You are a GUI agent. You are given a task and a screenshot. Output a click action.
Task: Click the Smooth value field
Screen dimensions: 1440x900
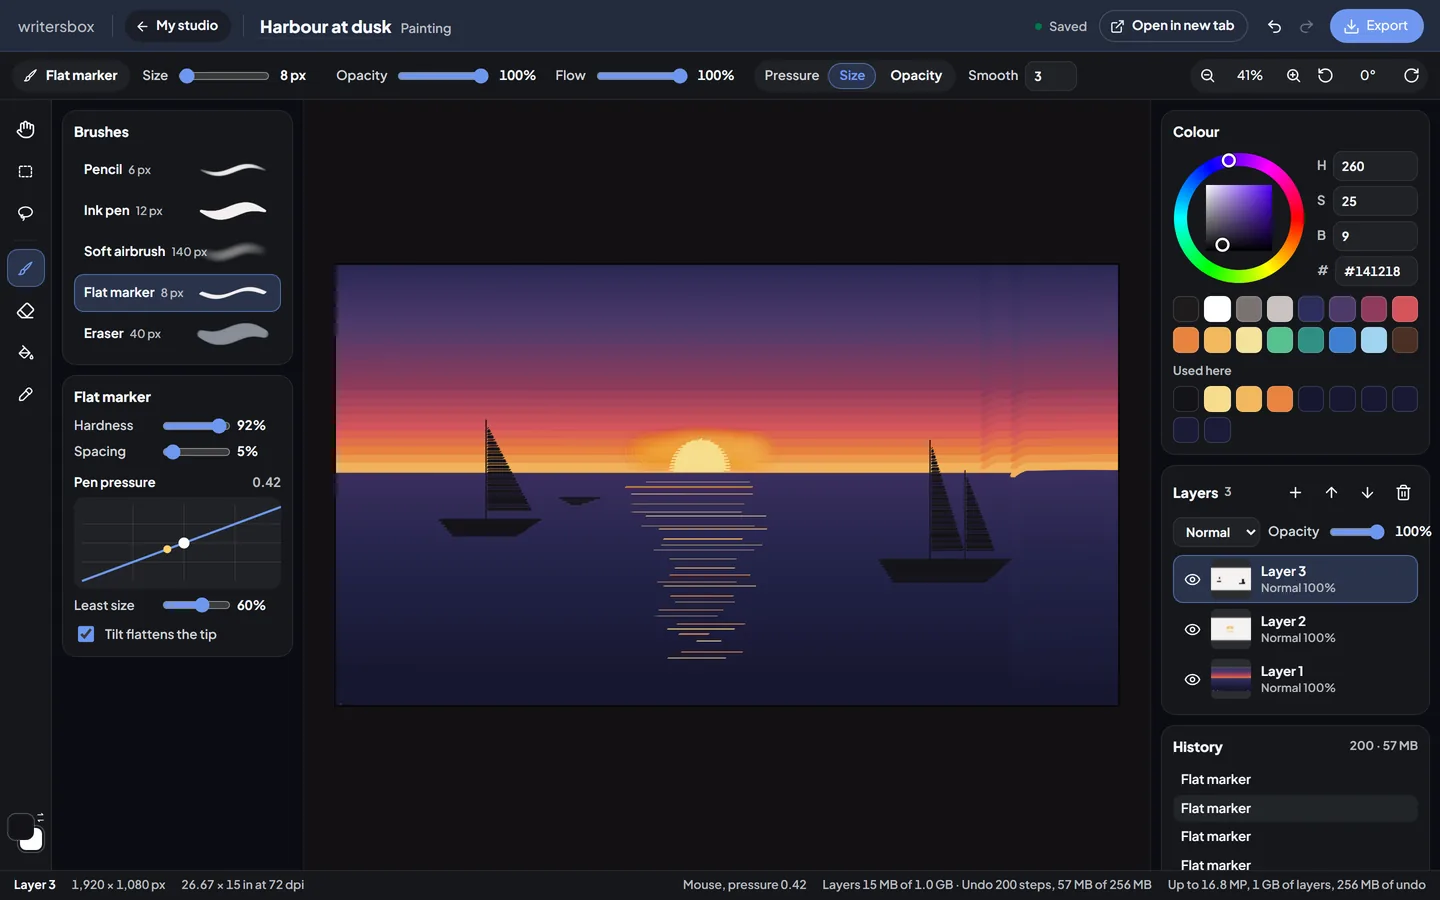pyautogui.click(x=1050, y=76)
